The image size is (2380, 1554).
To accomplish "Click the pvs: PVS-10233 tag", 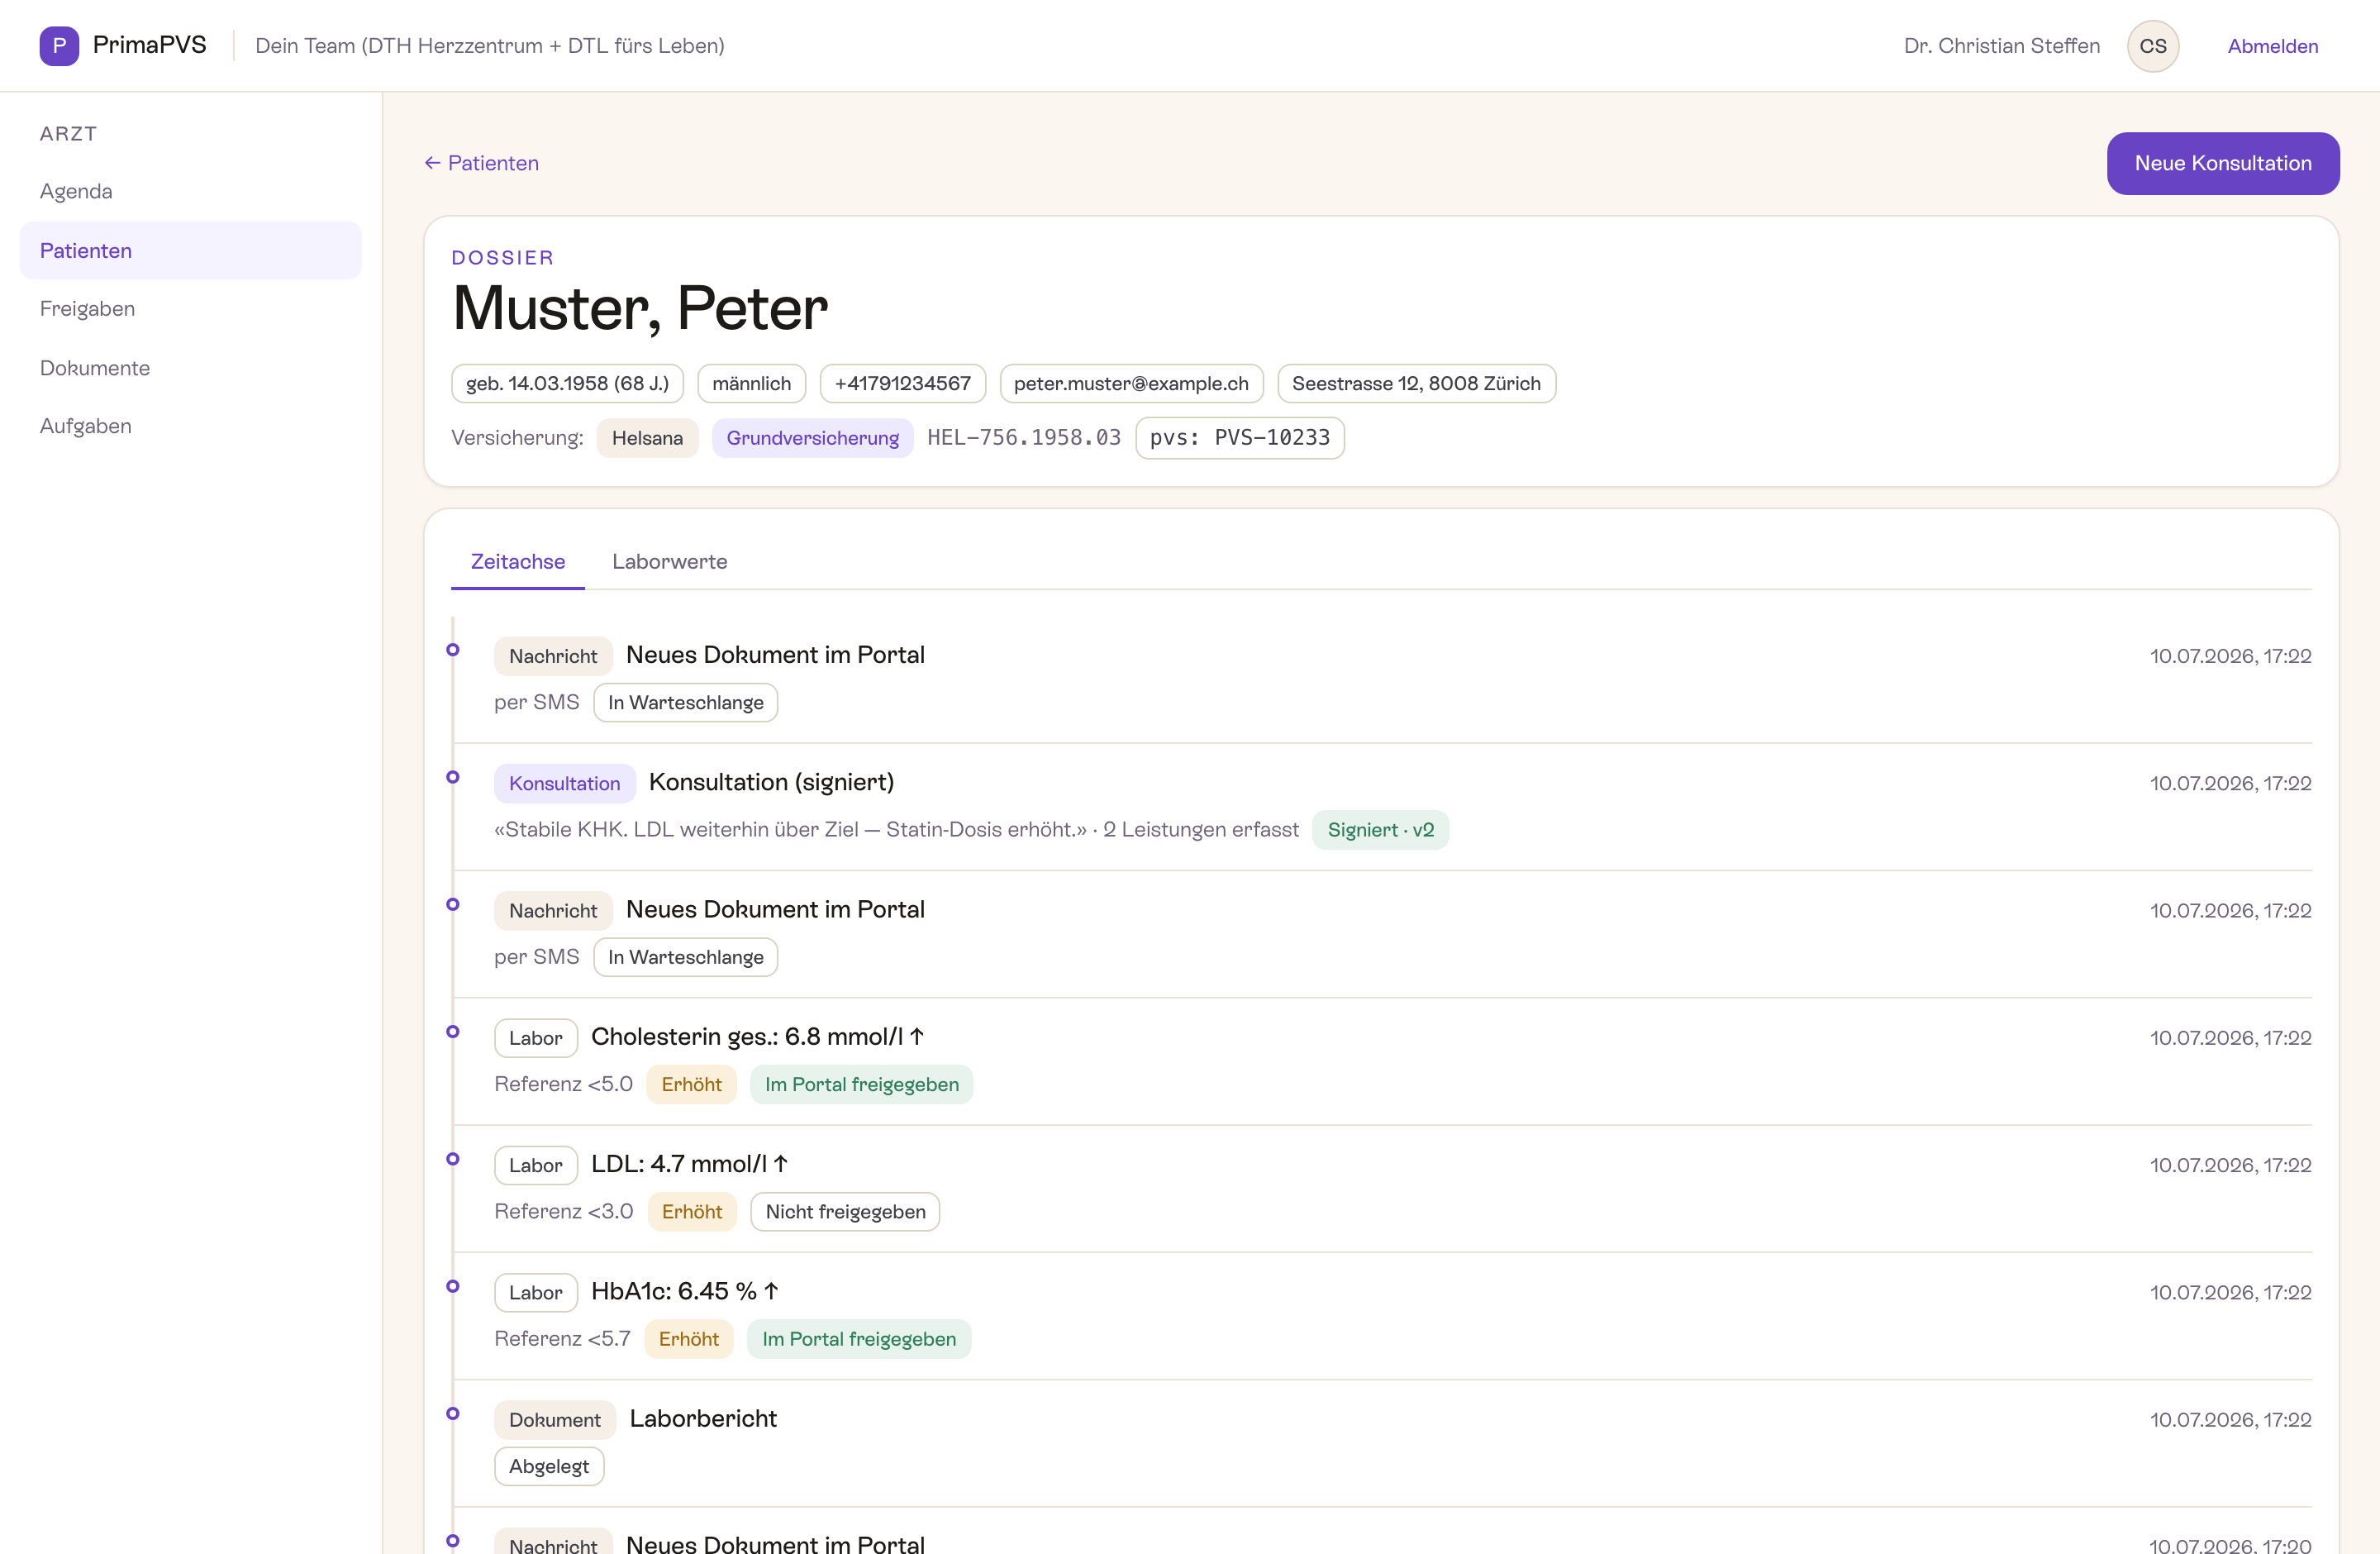I will pyautogui.click(x=1239, y=438).
